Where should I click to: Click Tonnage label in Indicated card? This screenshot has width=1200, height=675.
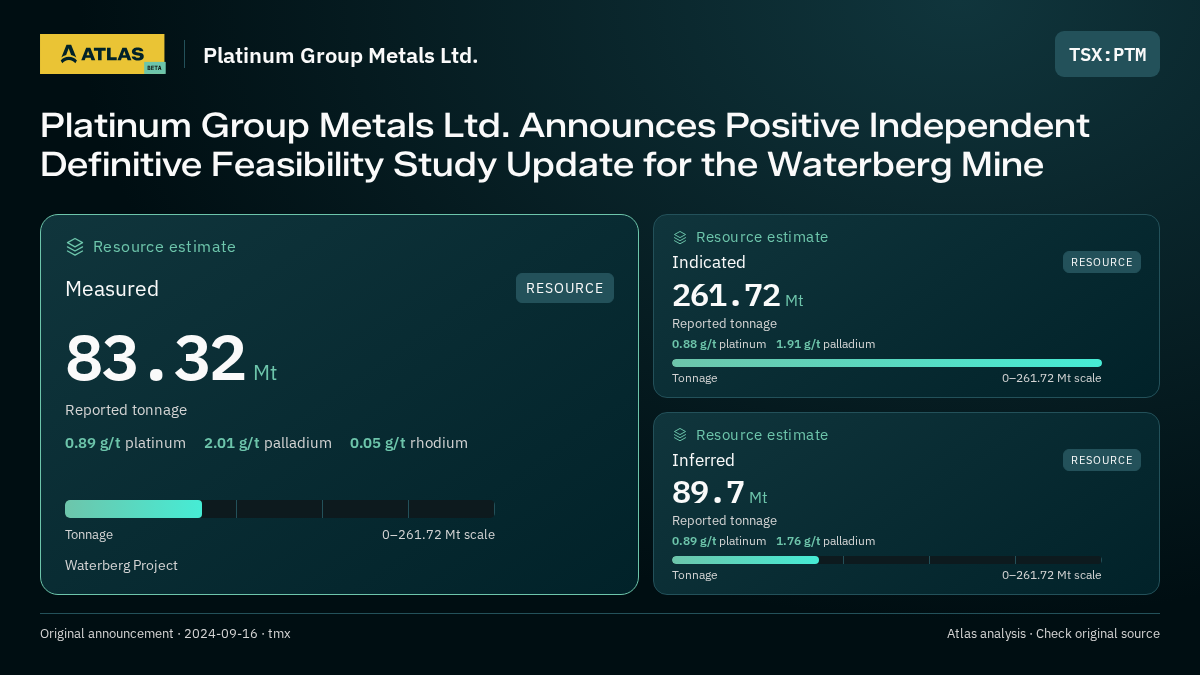pyautogui.click(x=694, y=378)
